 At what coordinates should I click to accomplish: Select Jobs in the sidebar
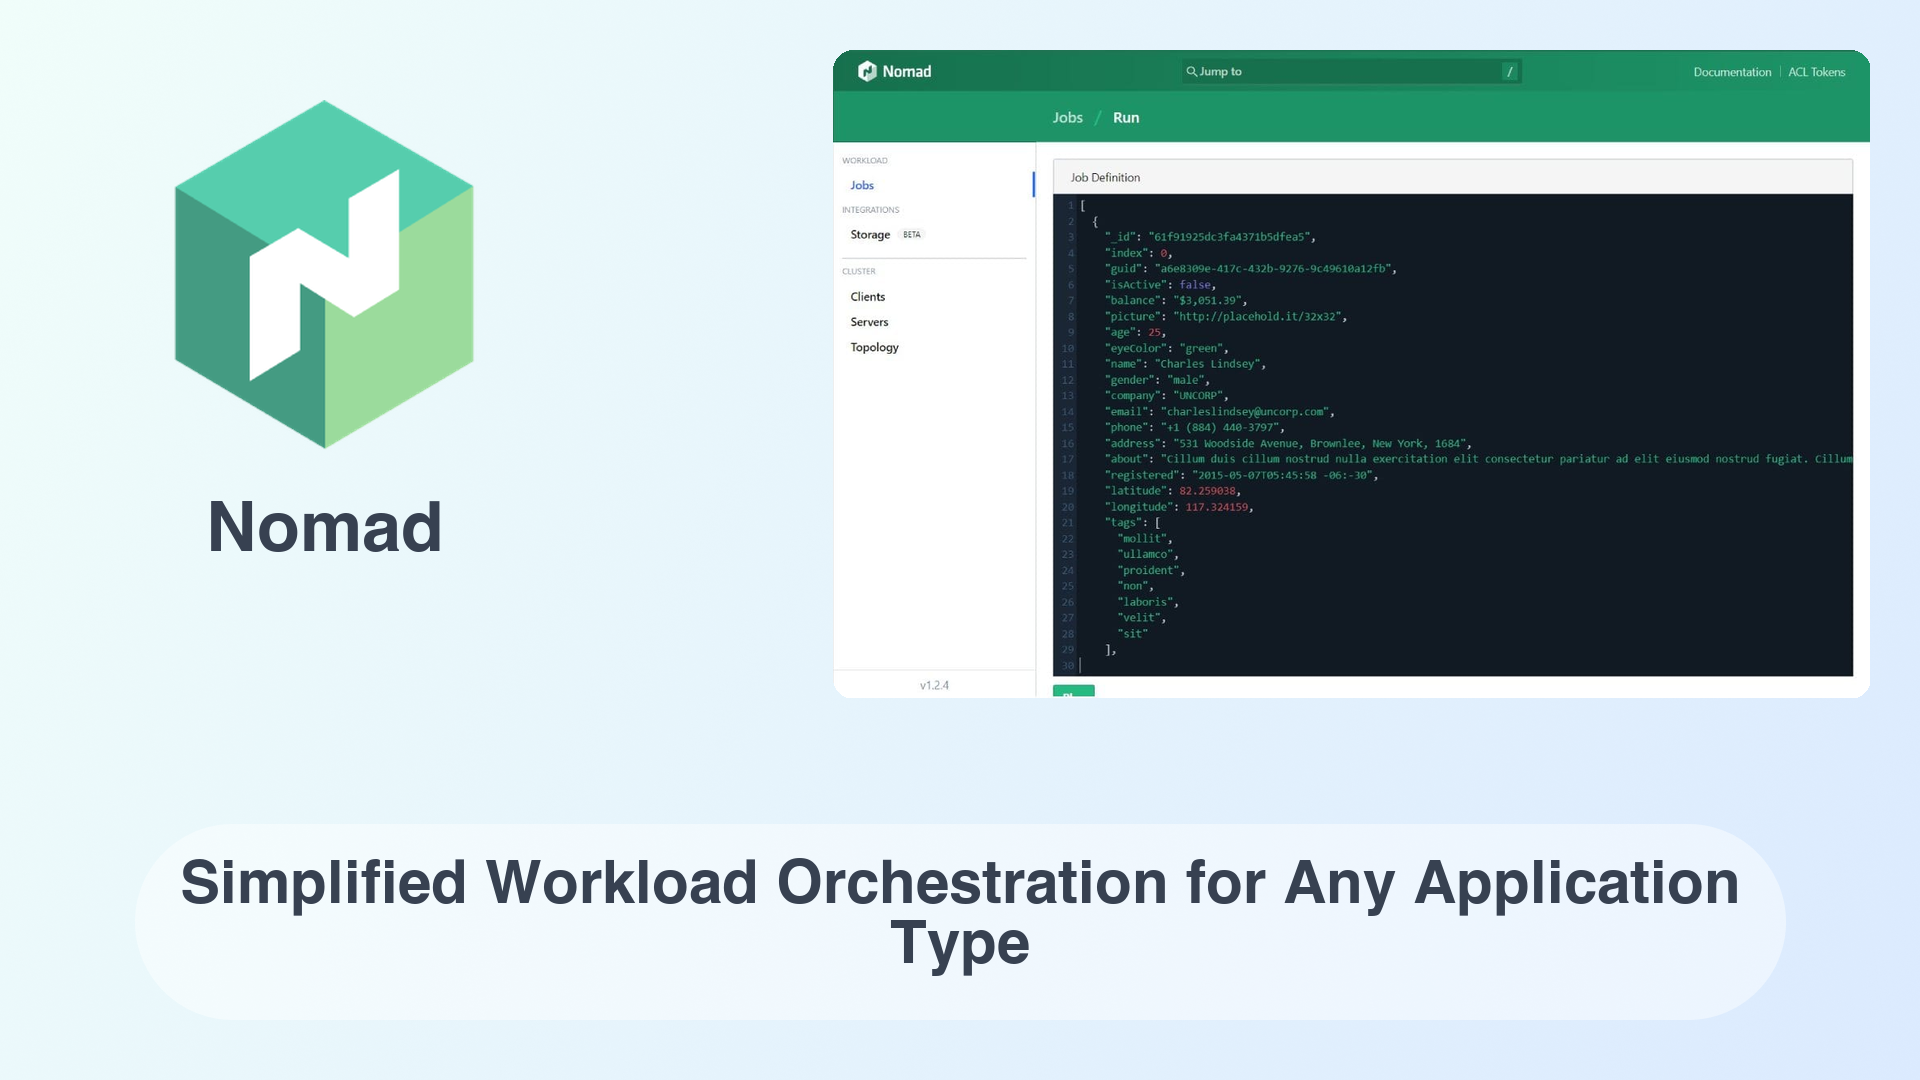click(862, 185)
